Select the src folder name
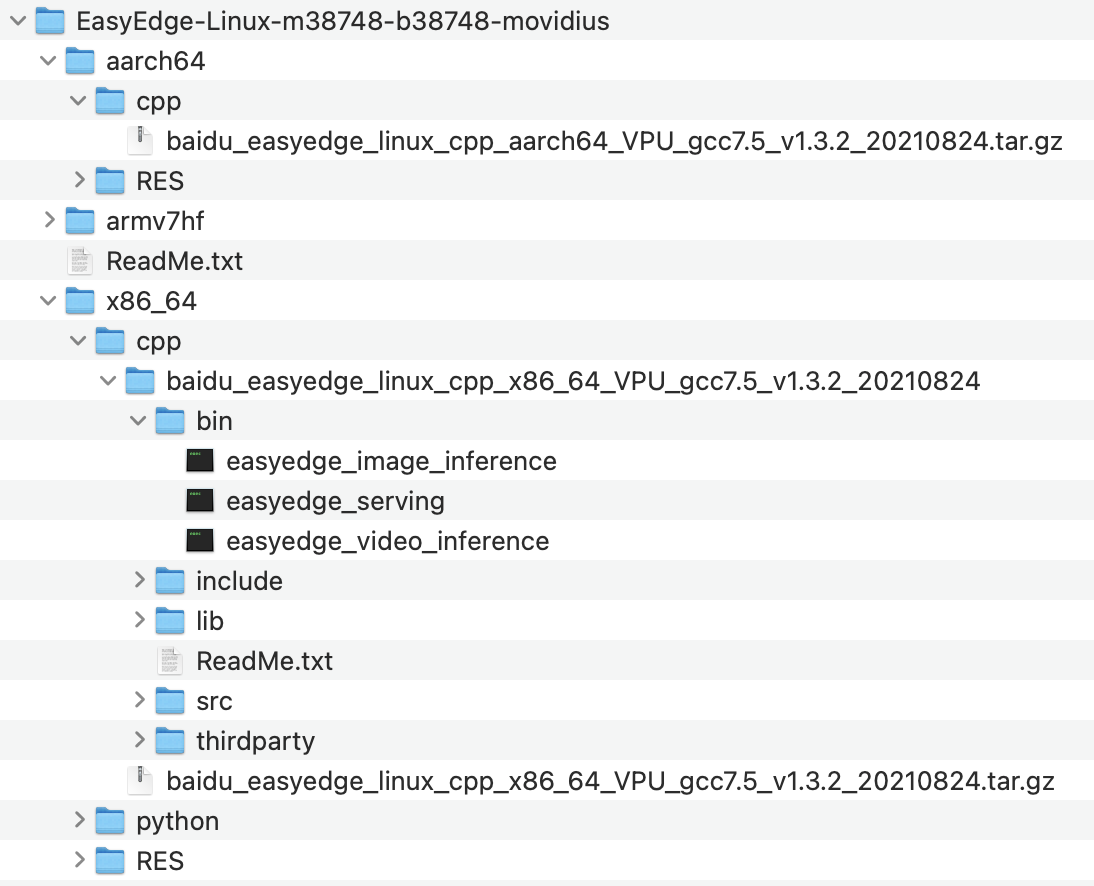1094x886 pixels. tap(214, 701)
